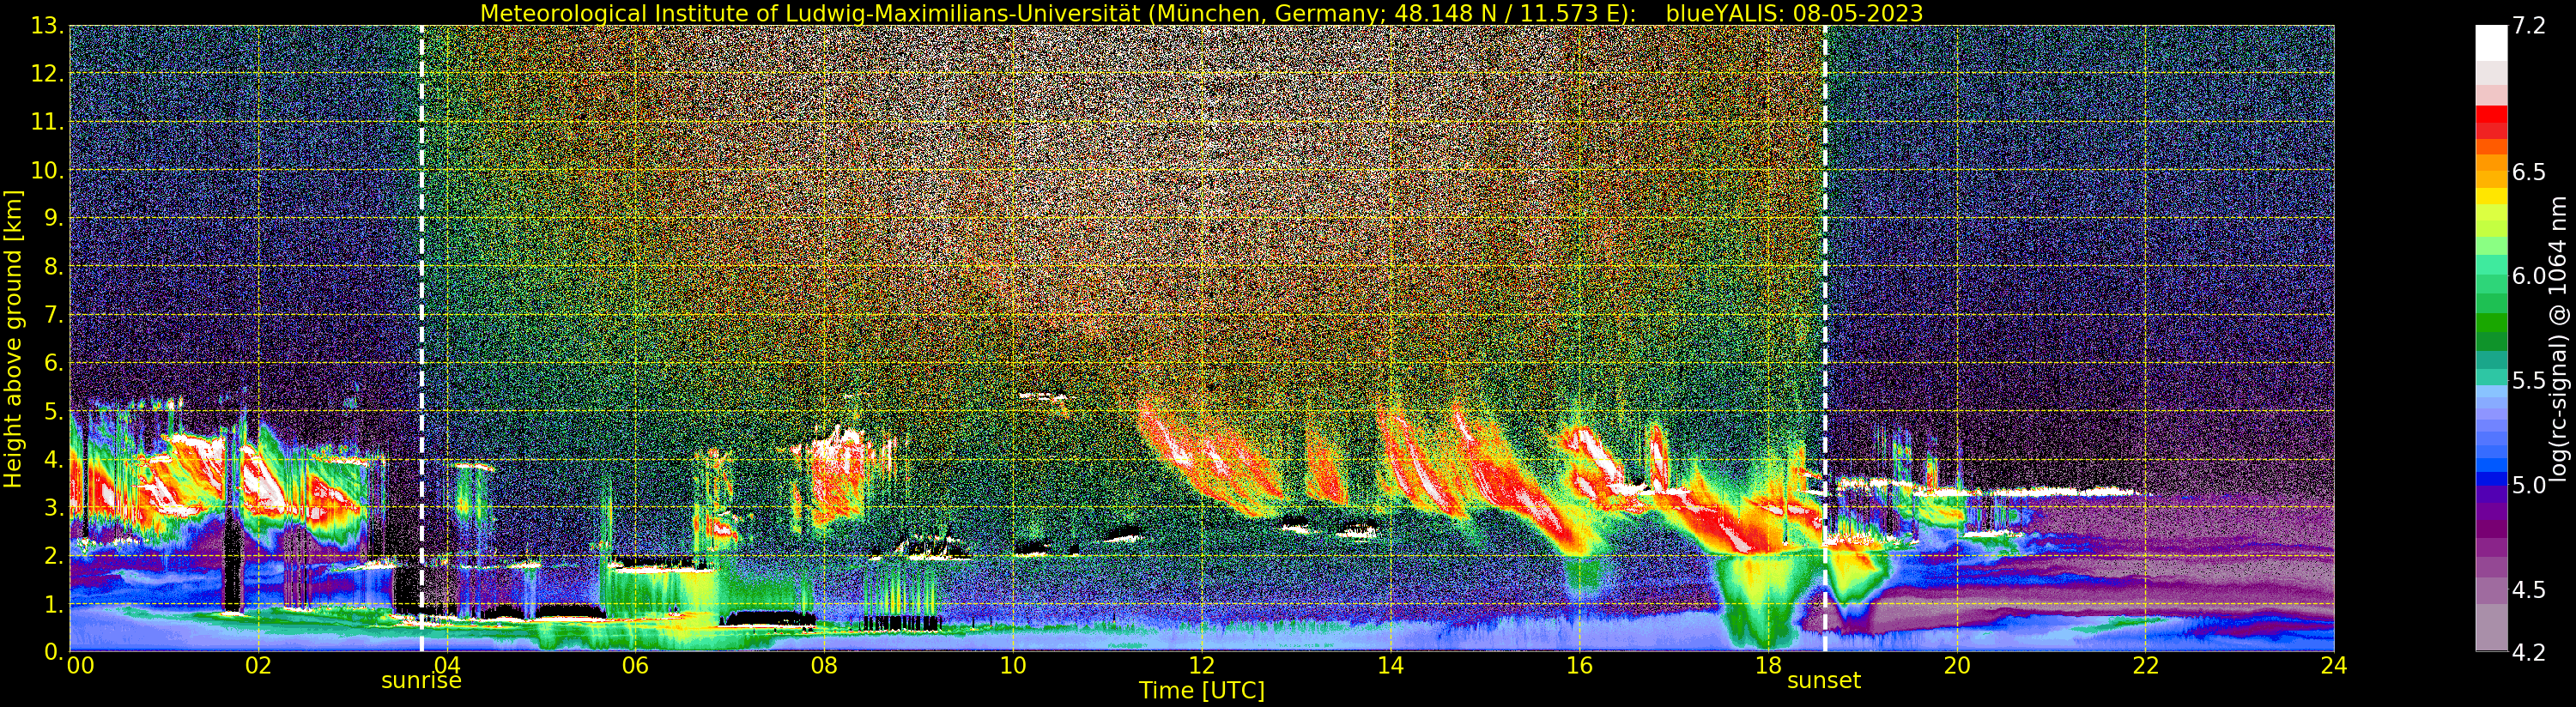Click the height tick label '11.'

47,122
